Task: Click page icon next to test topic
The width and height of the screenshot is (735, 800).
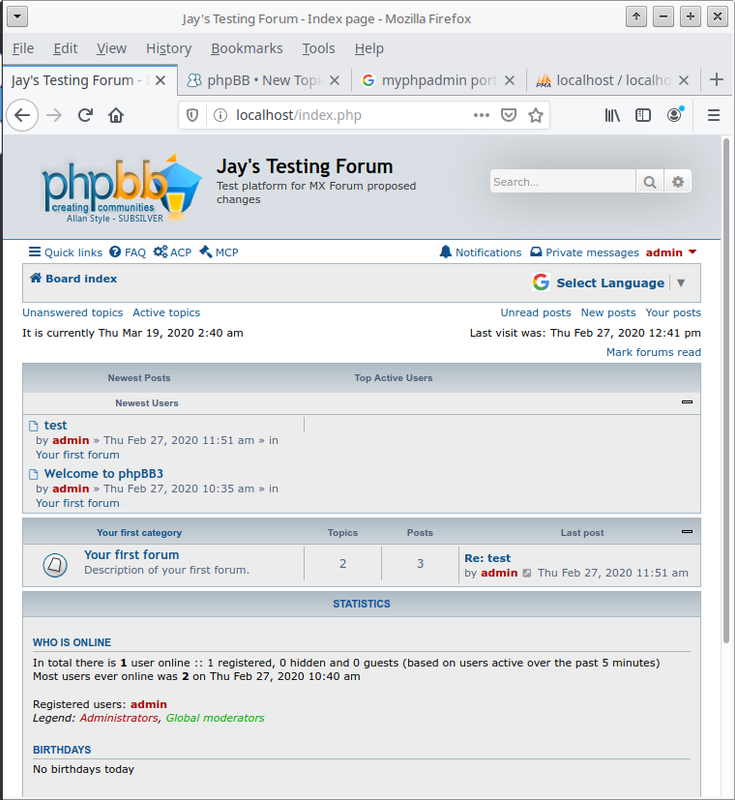Action: pyautogui.click(x=34, y=426)
